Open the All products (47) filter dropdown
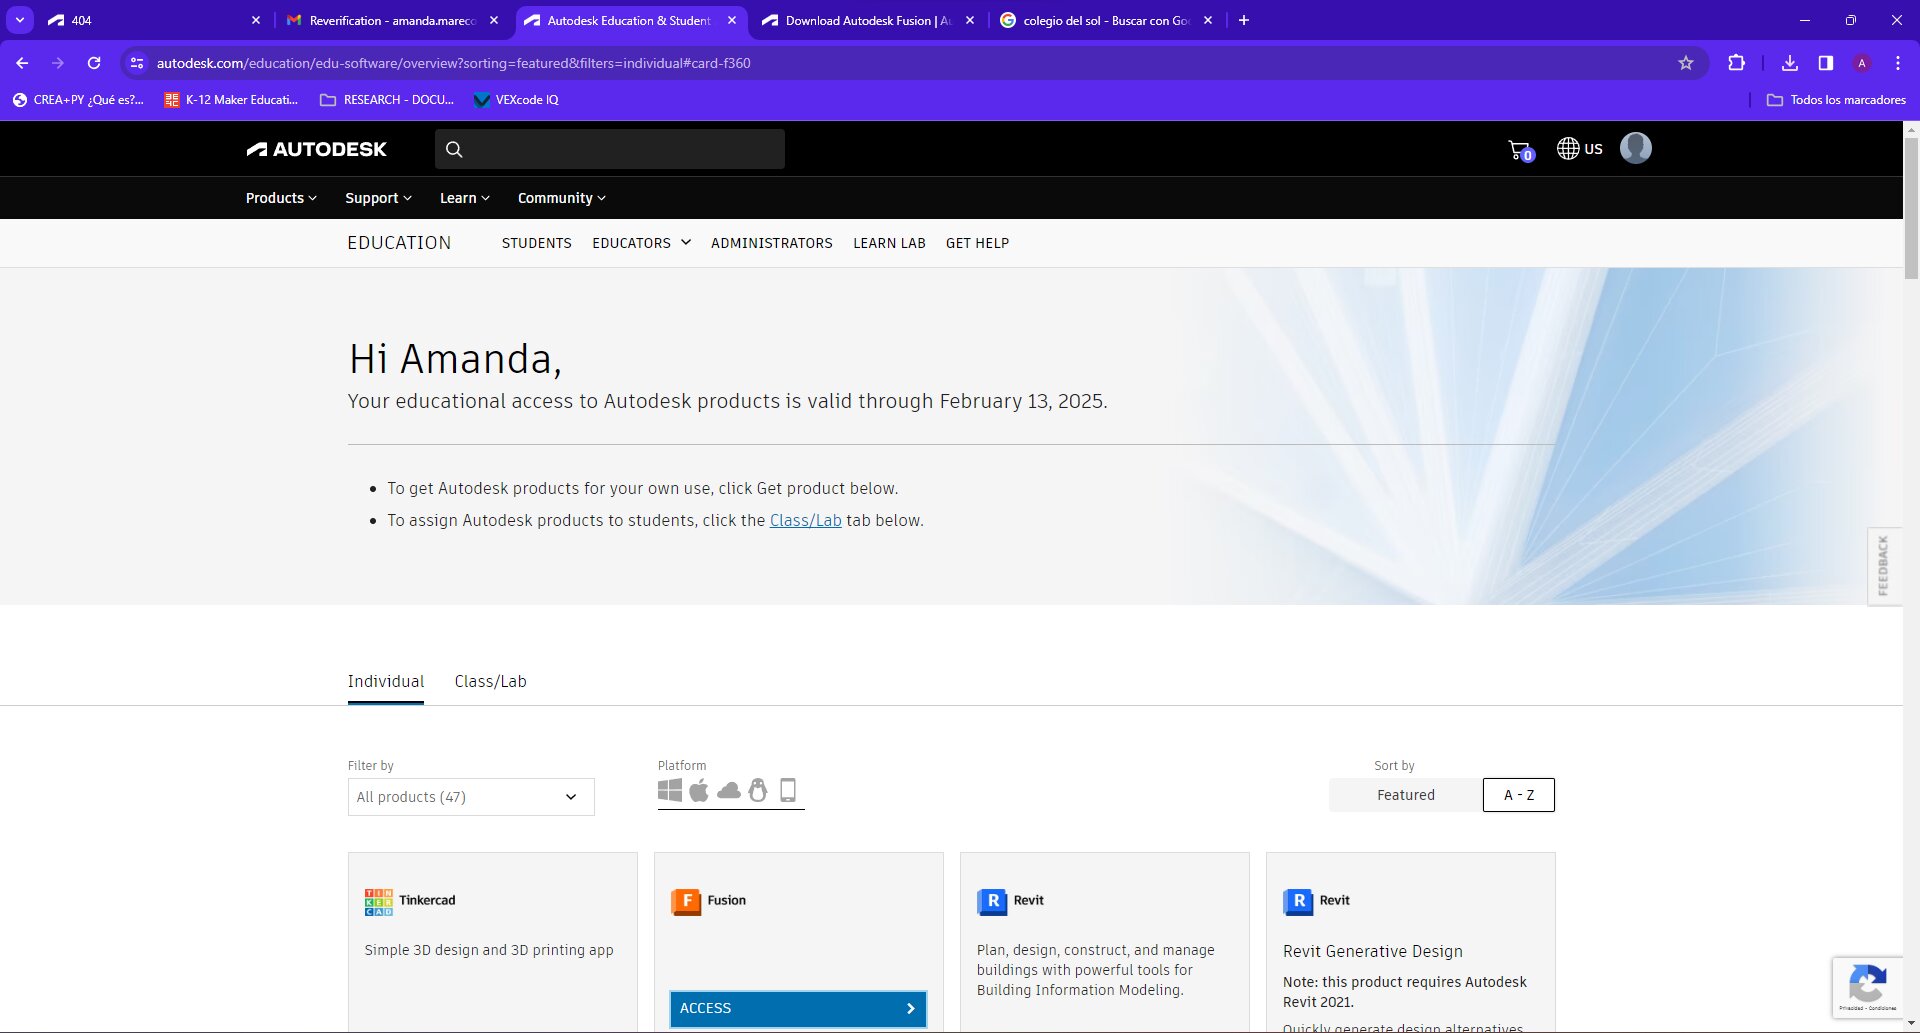This screenshot has width=1920, height=1033. (x=471, y=797)
